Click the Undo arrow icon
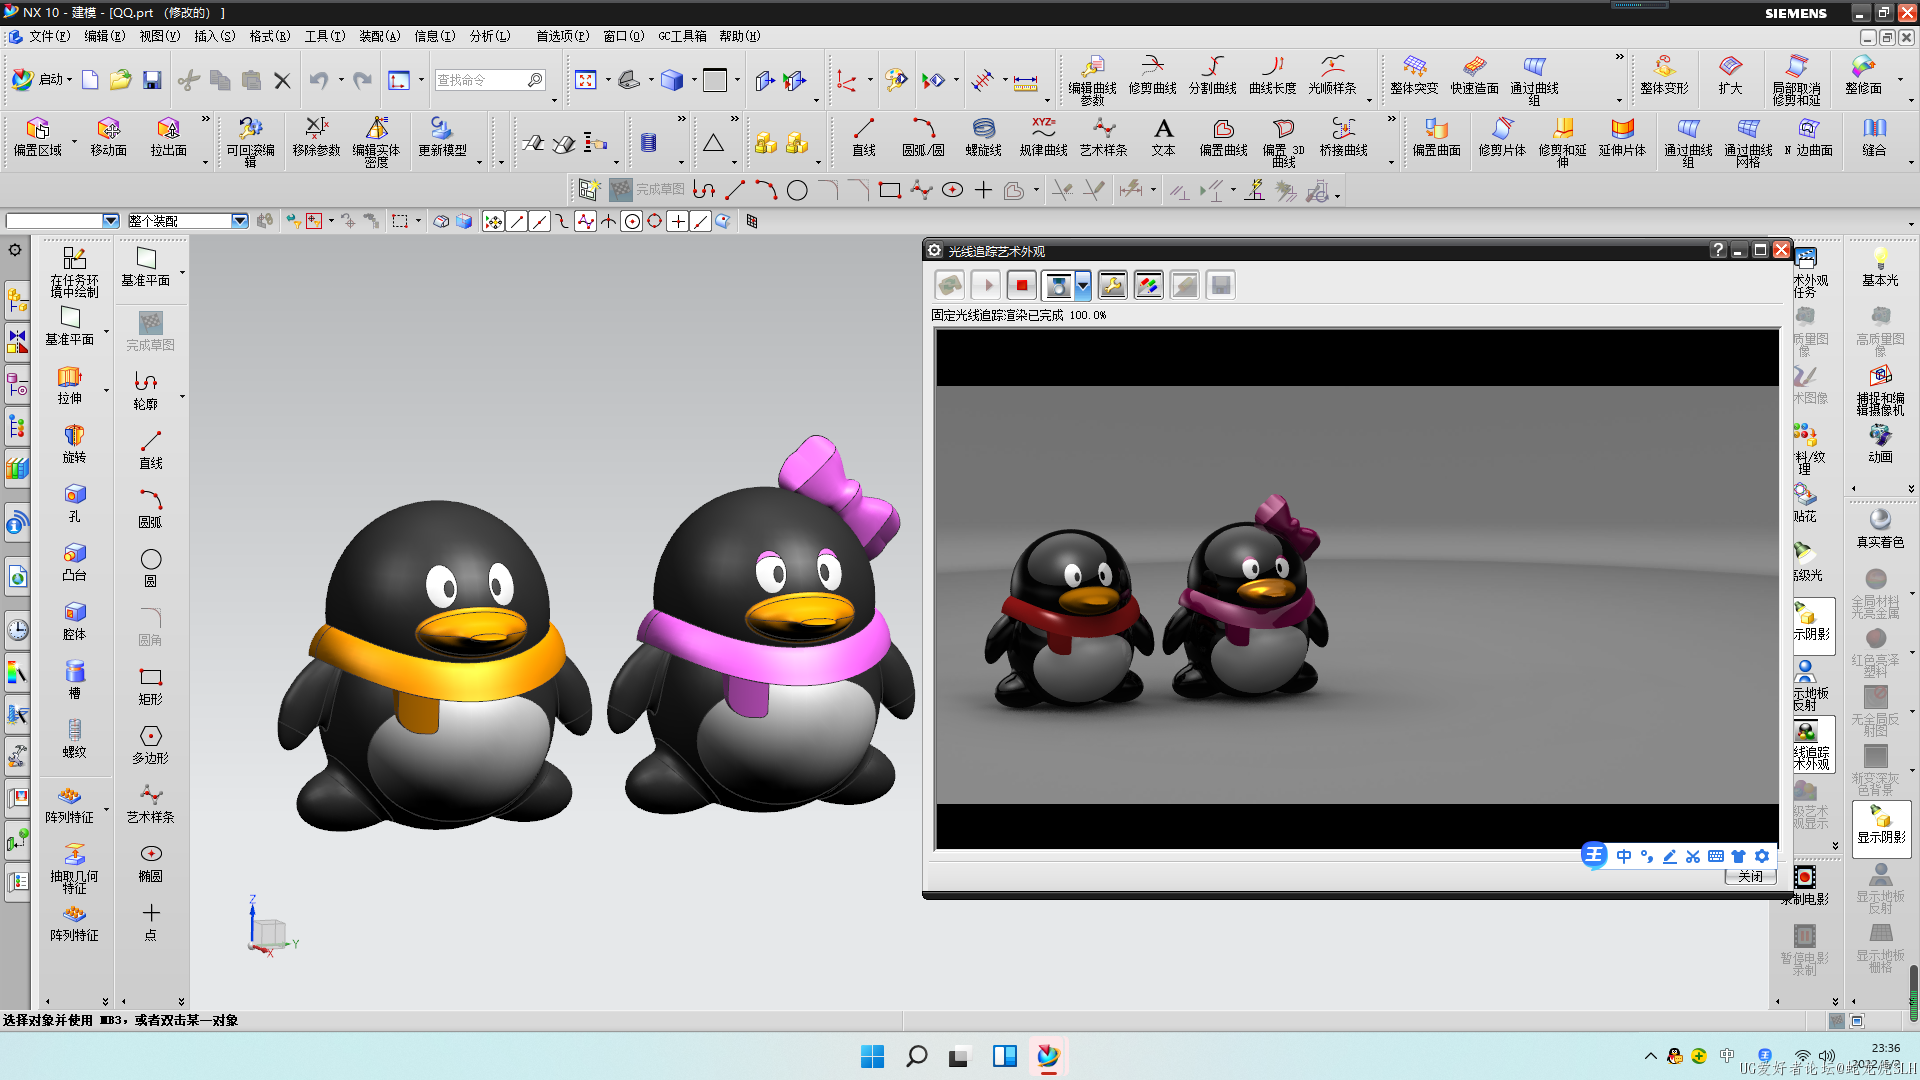 click(x=319, y=80)
